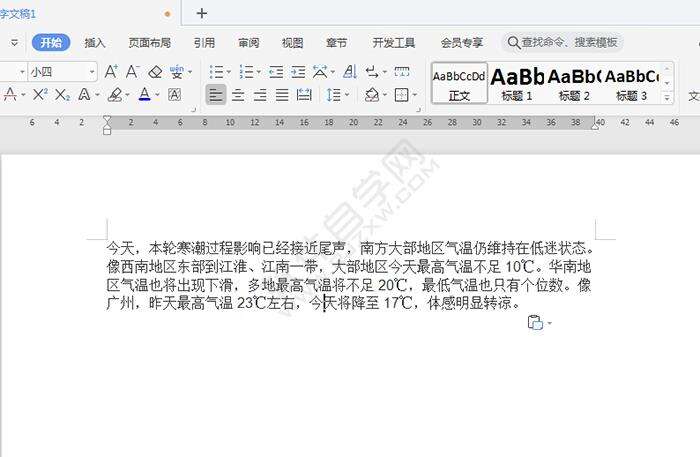Click the first-line indent marker on ruler
The width and height of the screenshot is (700, 457).
107,119
